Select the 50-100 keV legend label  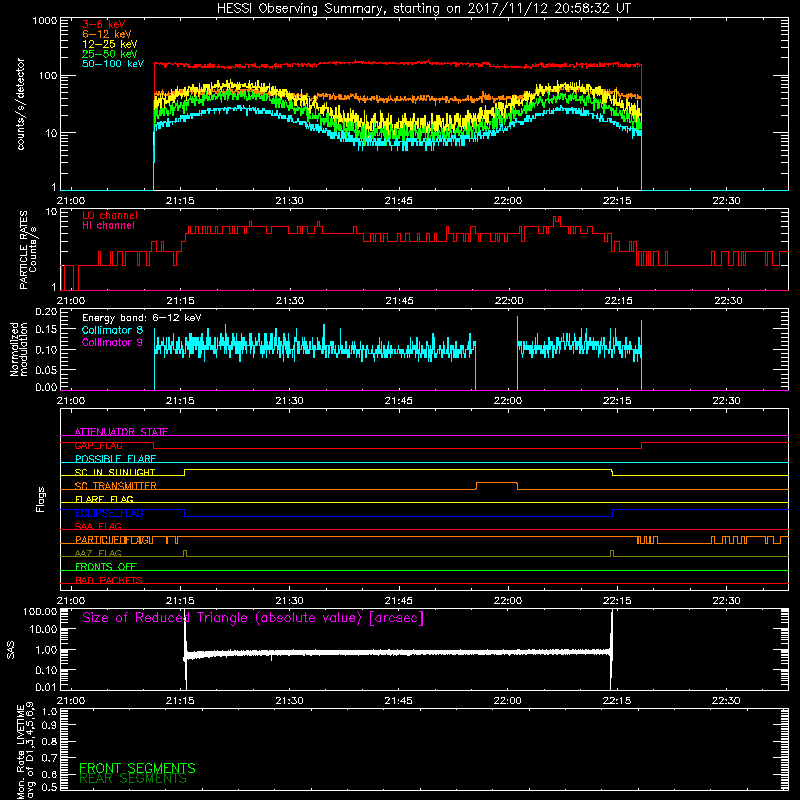(113, 64)
